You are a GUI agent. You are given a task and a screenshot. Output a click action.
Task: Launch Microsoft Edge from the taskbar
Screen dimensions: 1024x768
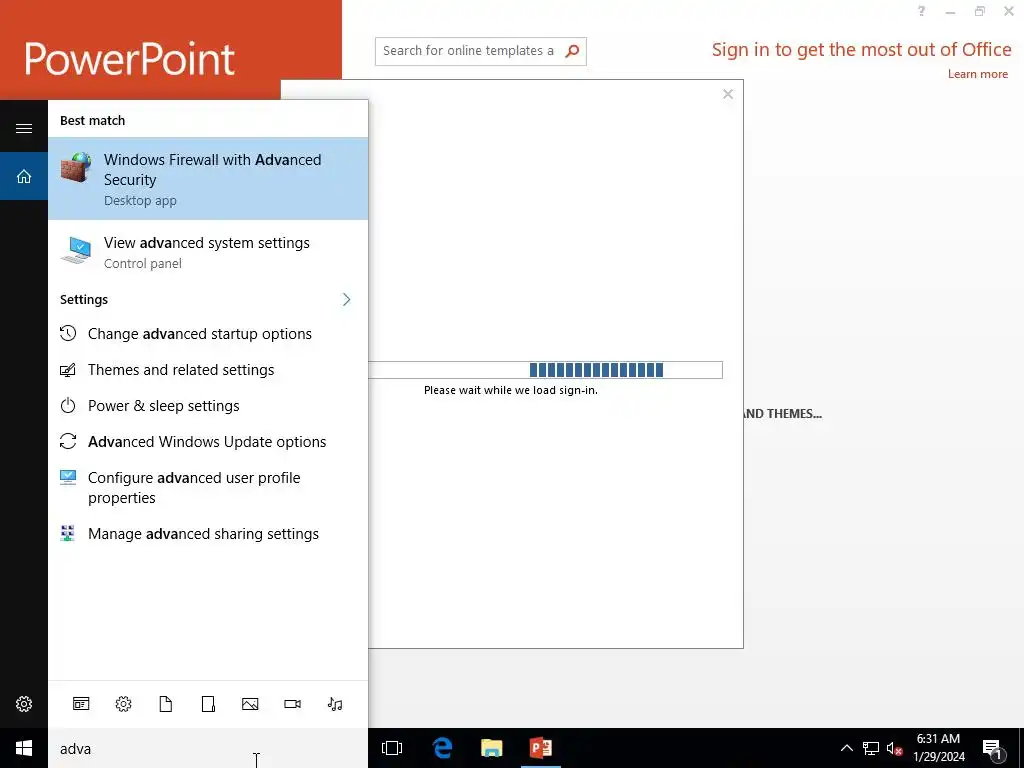click(x=442, y=748)
